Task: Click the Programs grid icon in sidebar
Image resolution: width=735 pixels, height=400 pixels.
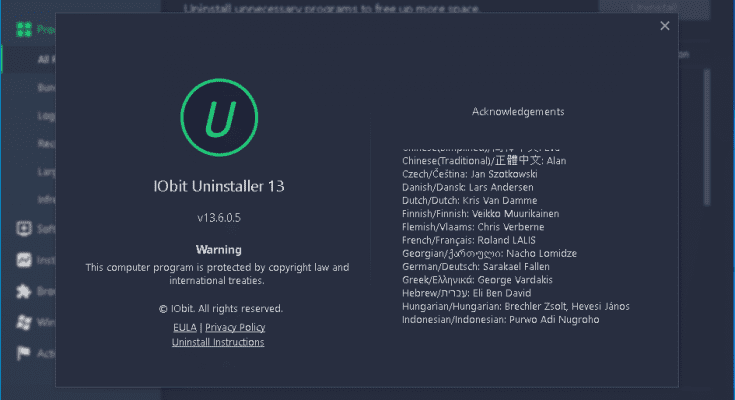Action: 23,29
